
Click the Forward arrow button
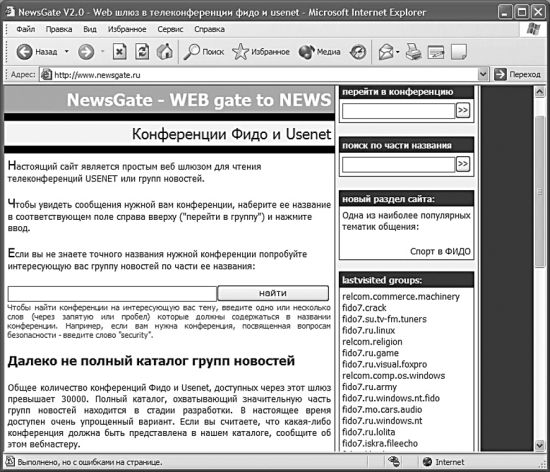tap(86, 52)
